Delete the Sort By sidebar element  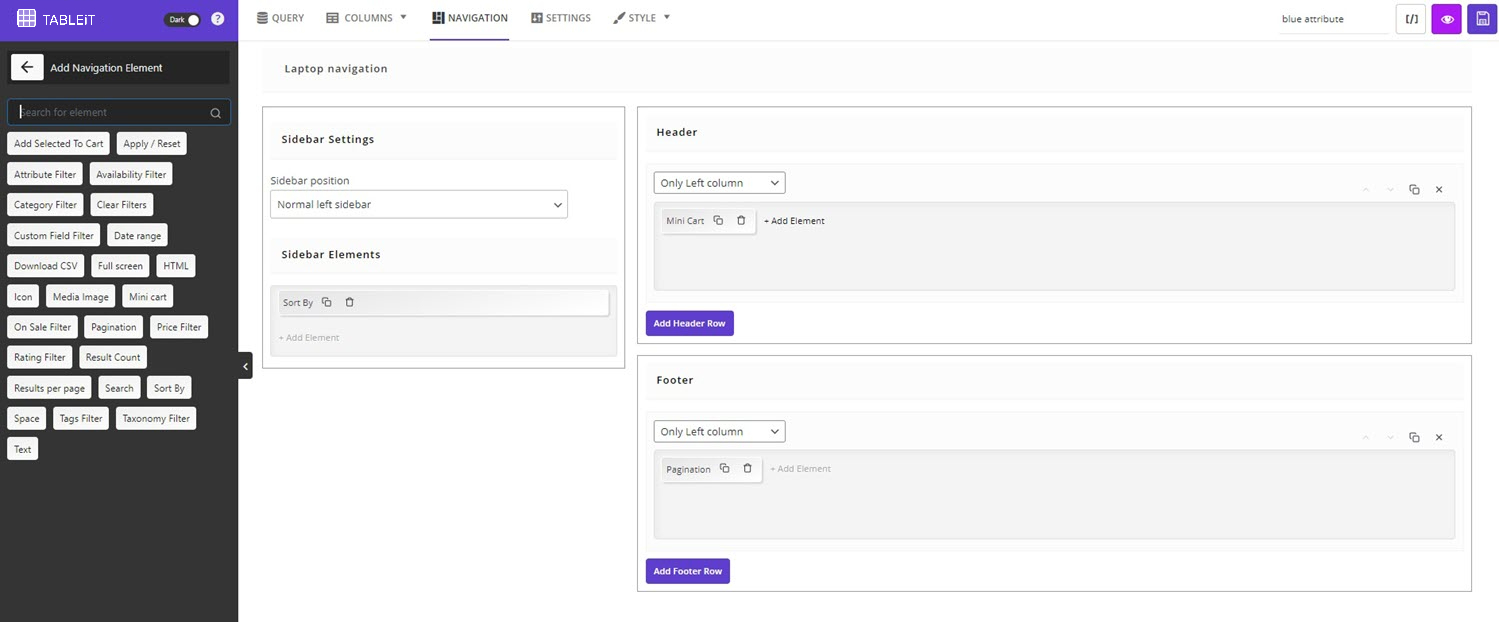pos(349,302)
